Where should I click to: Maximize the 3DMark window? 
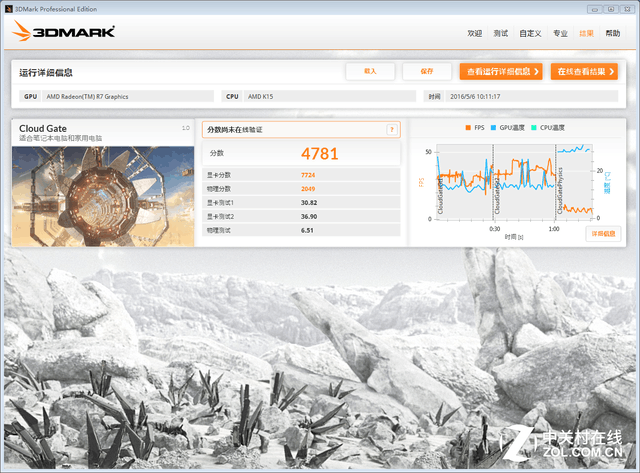[611, 9]
